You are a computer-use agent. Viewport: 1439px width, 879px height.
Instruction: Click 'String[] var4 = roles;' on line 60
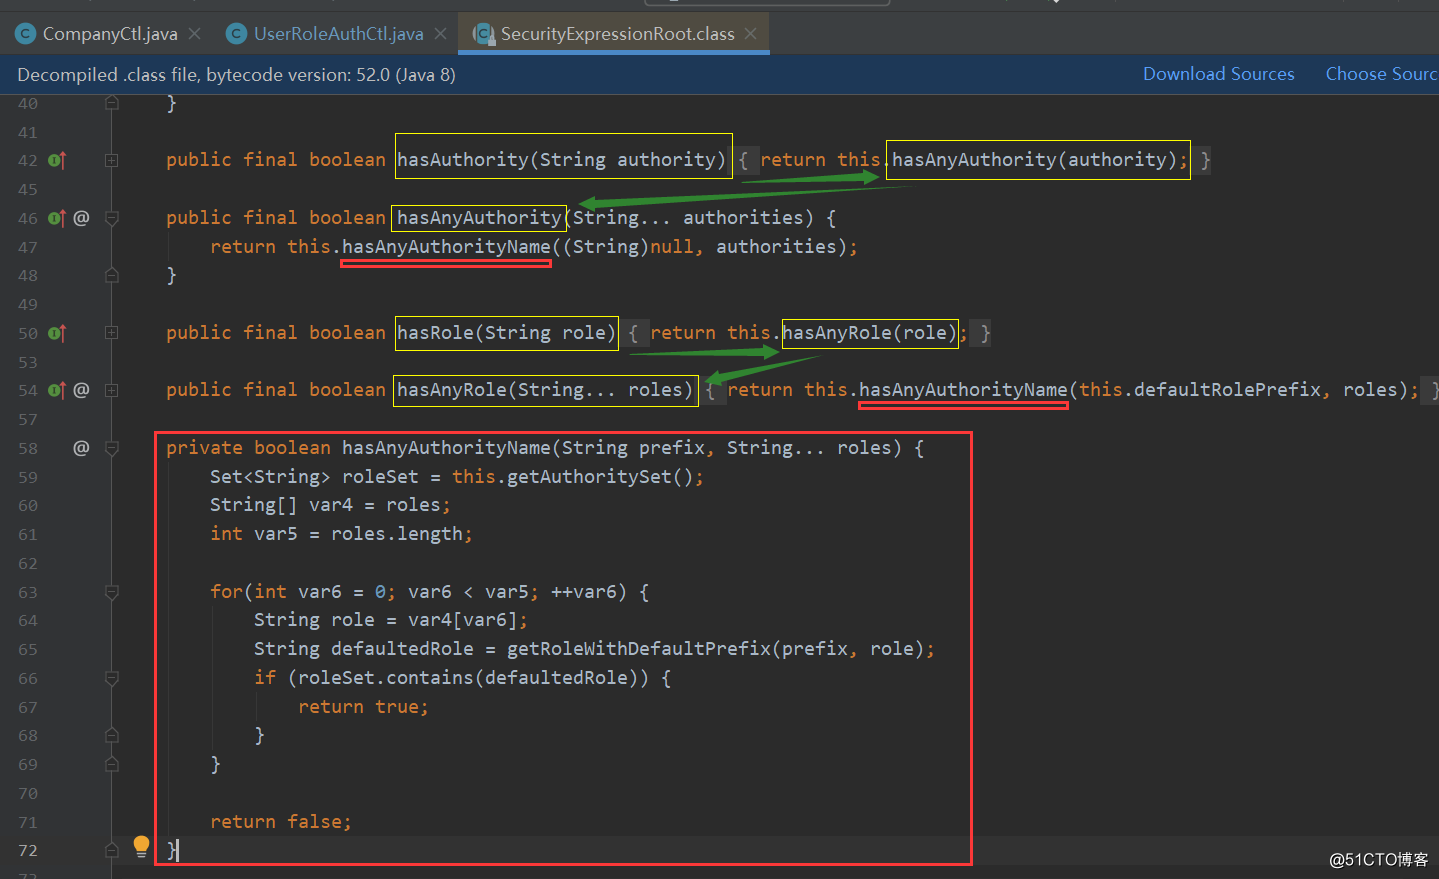[331, 505]
